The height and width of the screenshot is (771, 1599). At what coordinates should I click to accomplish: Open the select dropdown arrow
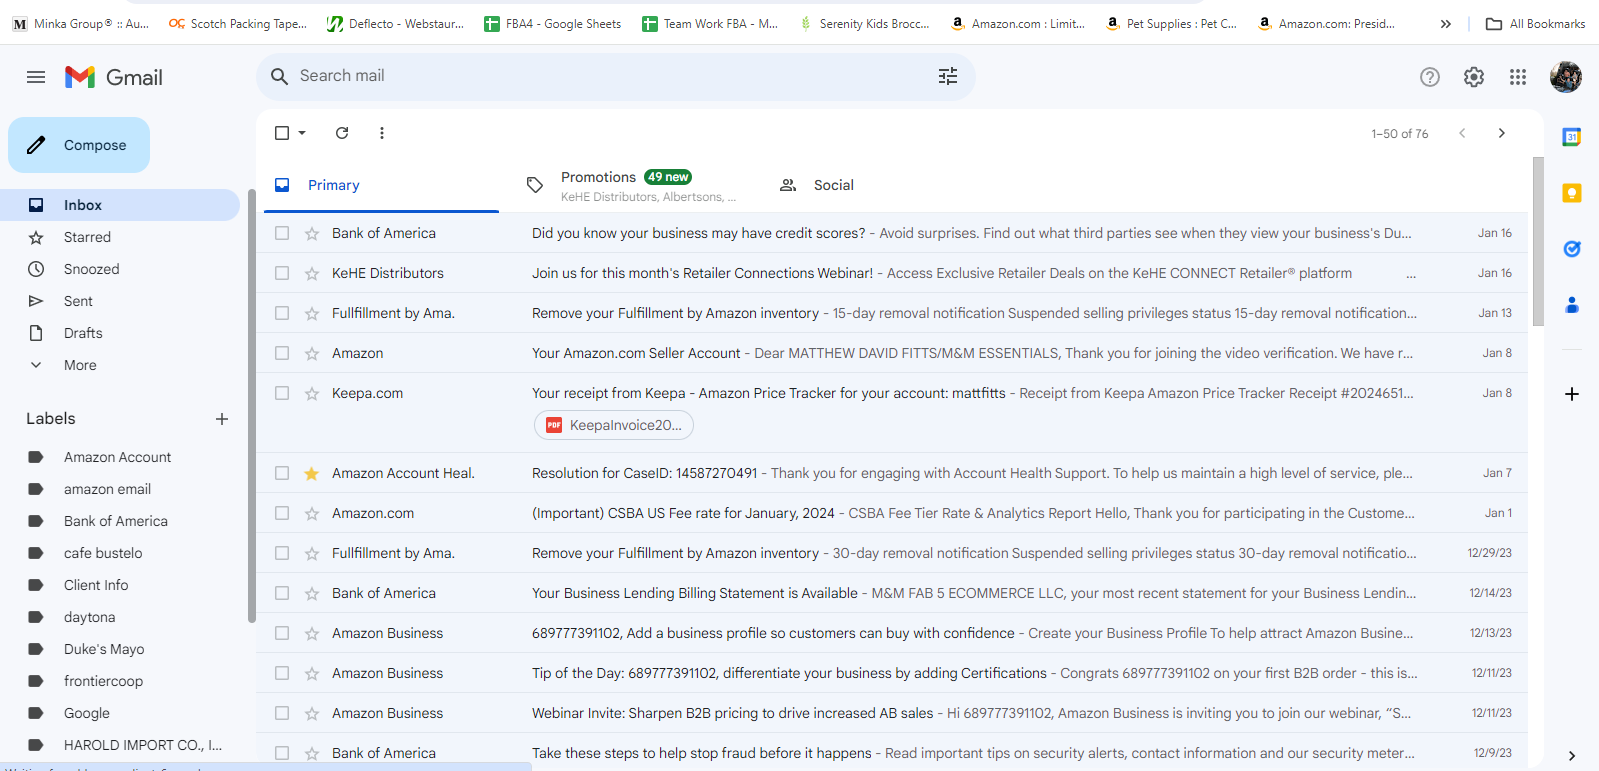[302, 133]
